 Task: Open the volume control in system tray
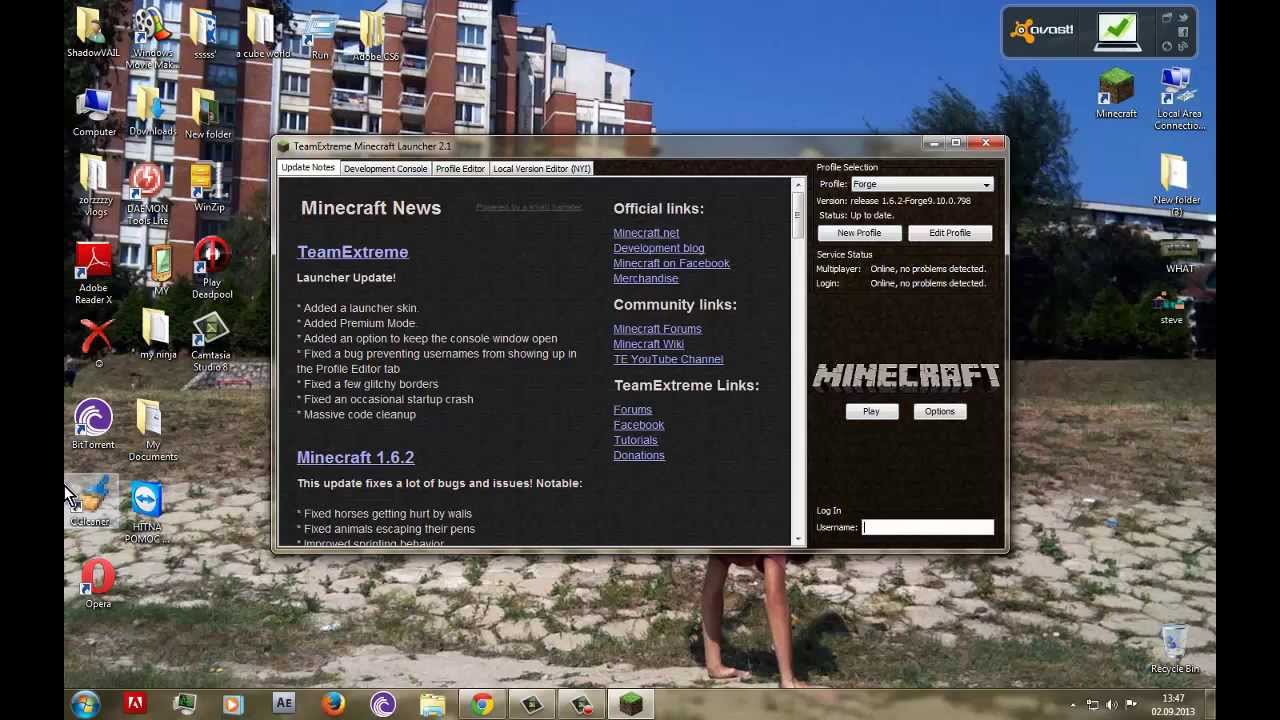click(1112, 705)
